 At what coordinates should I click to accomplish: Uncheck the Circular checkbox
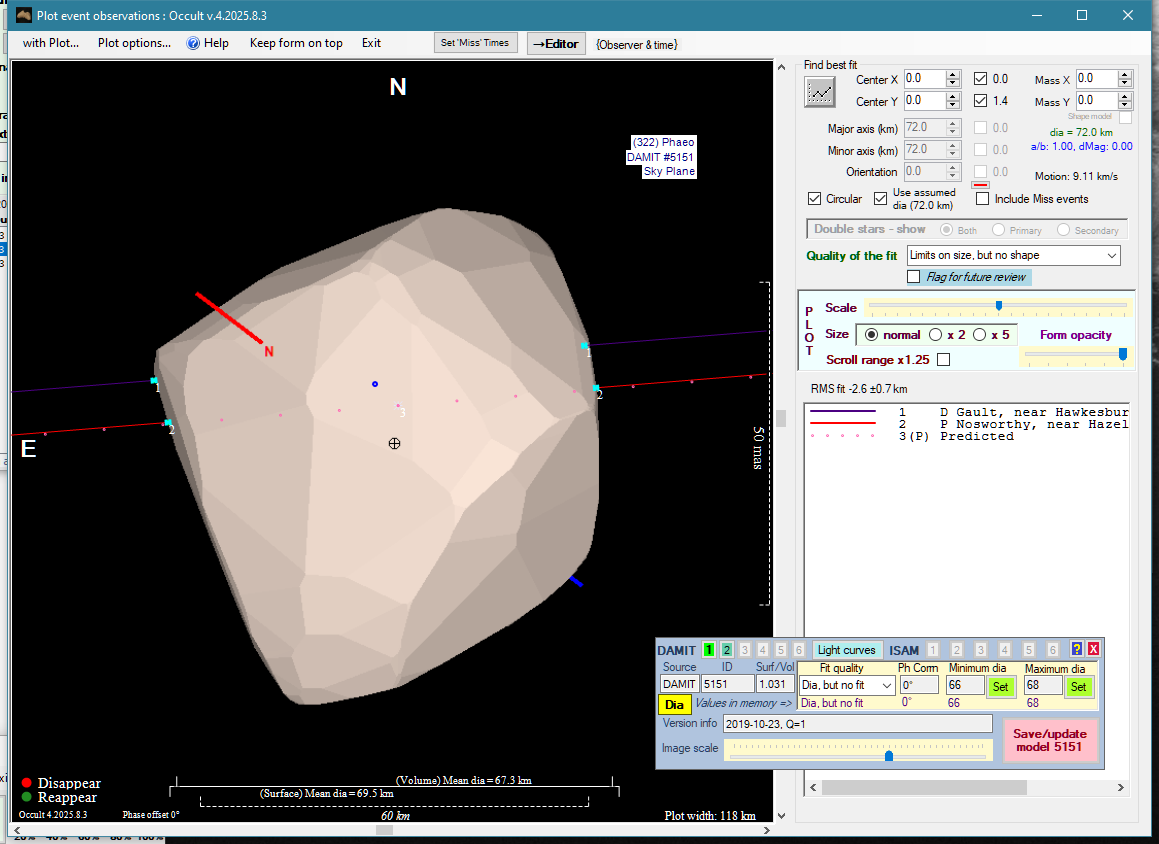pyautogui.click(x=814, y=199)
